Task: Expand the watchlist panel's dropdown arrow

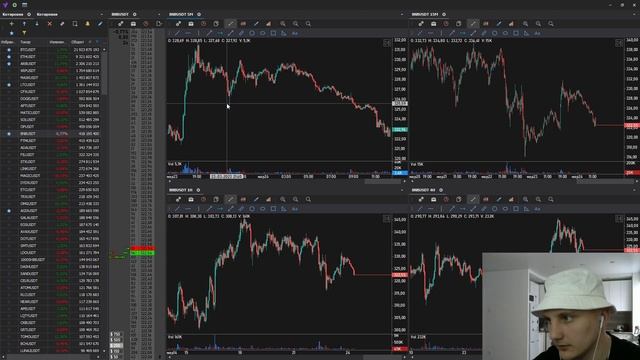Action: pyautogui.click(x=102, y=14)
